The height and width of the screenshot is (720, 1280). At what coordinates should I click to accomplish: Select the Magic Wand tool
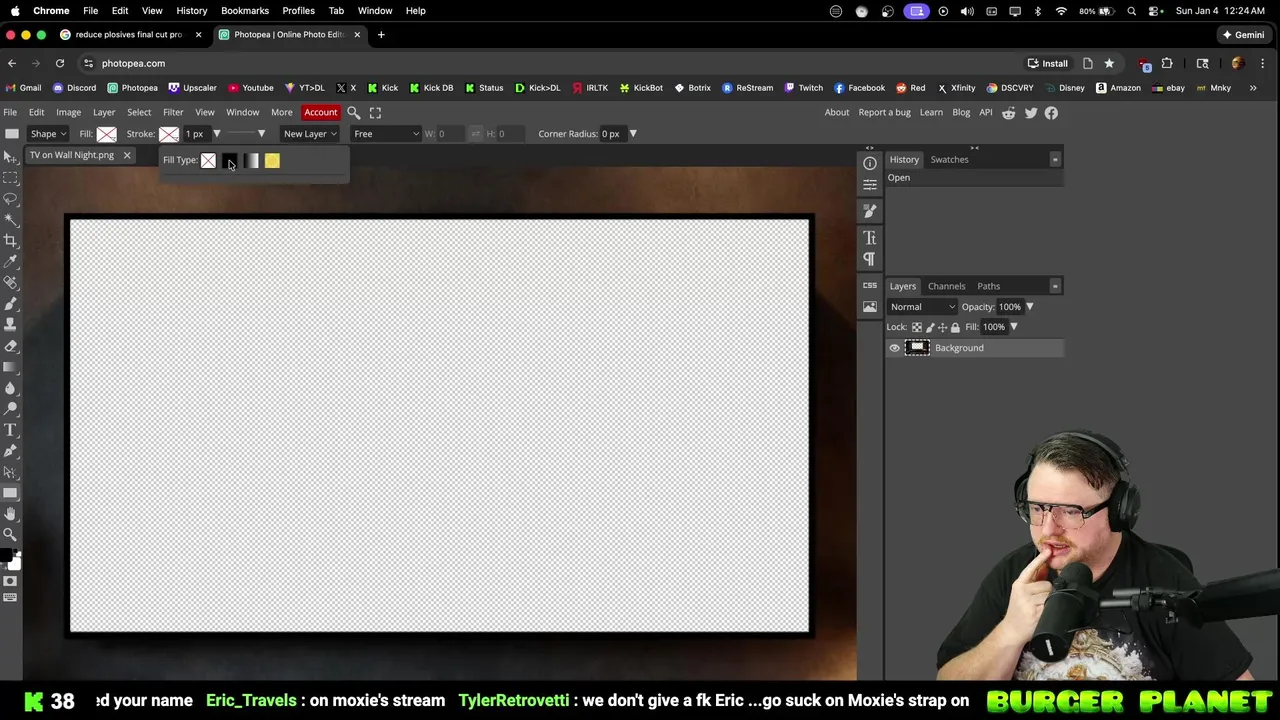tap(10, 220)
